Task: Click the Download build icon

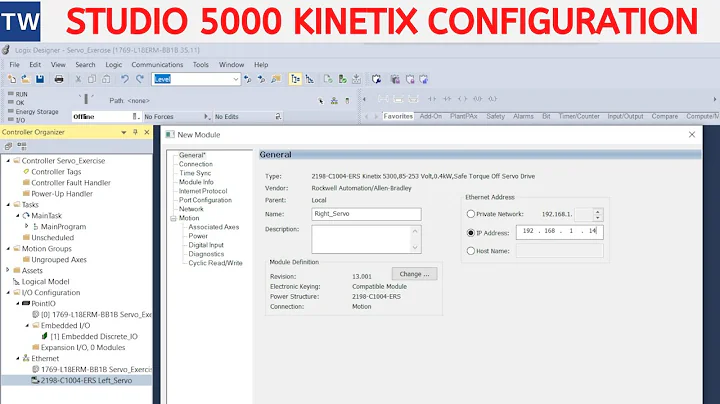Action: (356, 79)
